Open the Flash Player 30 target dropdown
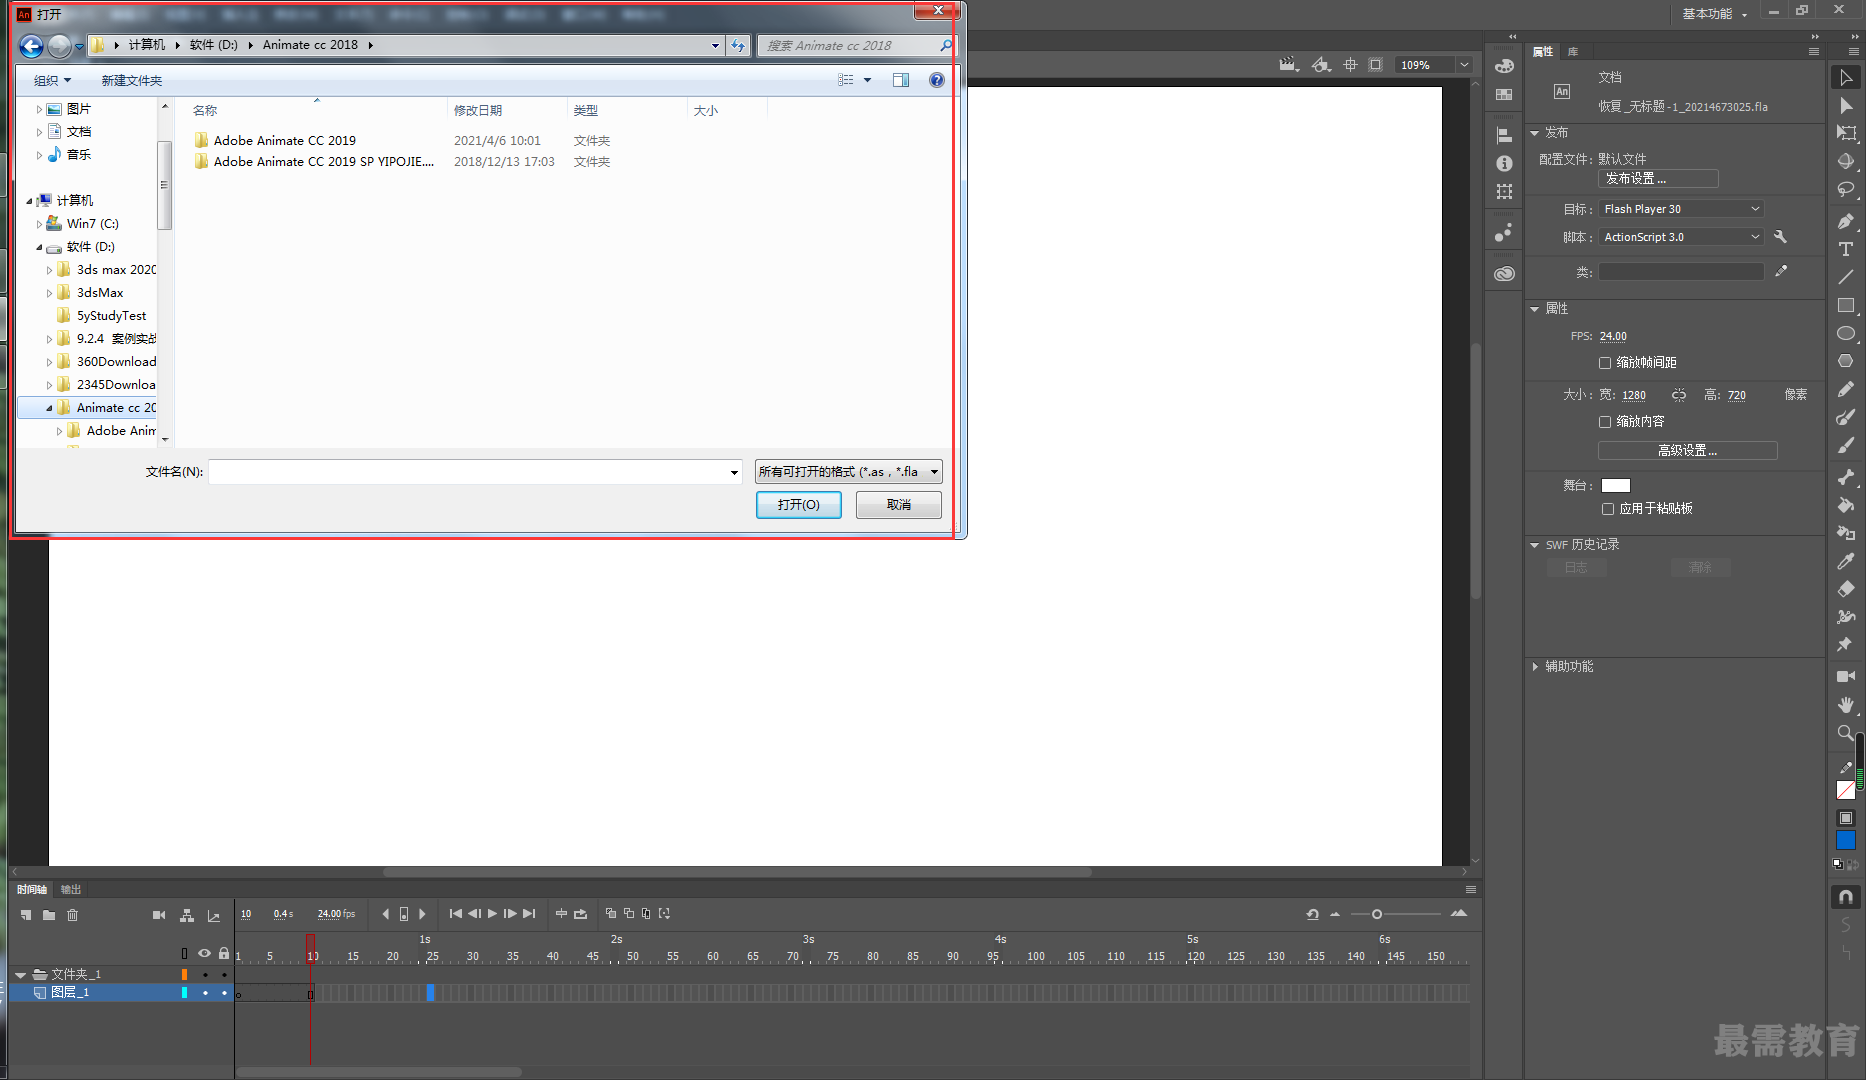Screen dimensions: 1866x1080 (1682, 209)
